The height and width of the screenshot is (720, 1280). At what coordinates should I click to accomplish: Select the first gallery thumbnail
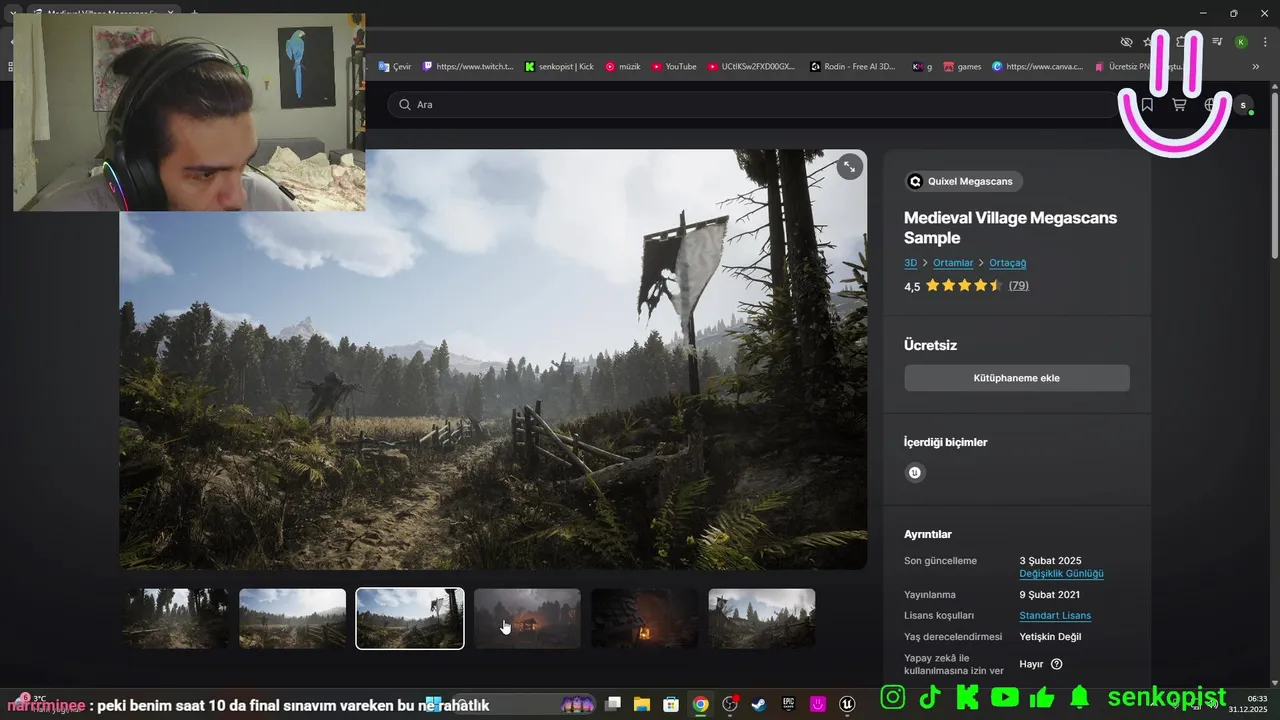coord(175,618)
